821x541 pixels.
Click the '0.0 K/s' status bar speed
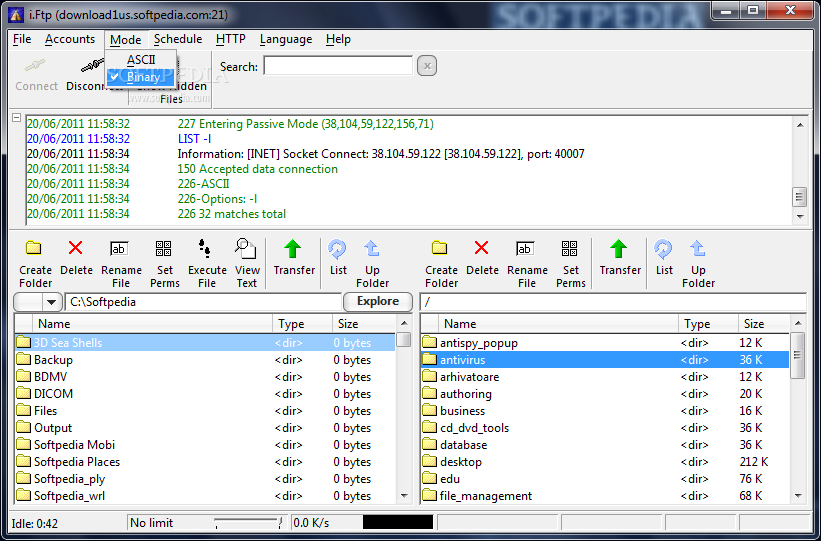(x=311, y=523)
